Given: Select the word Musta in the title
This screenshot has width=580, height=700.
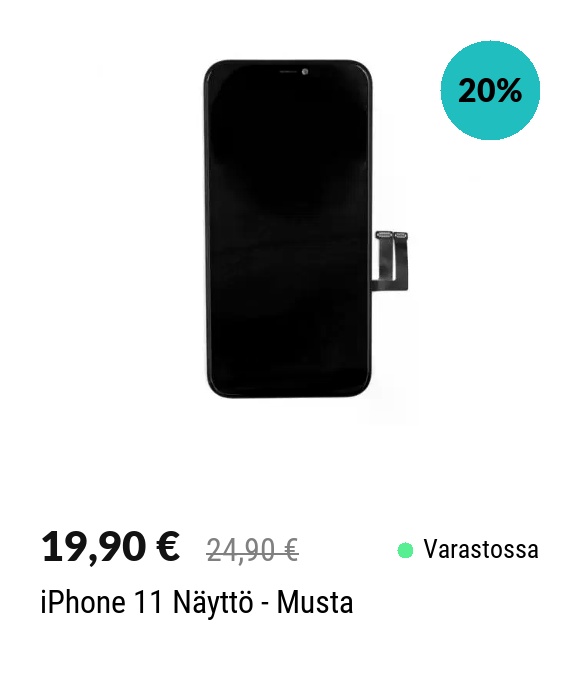Looking at the screenshot, I should (x=315, y=602).
